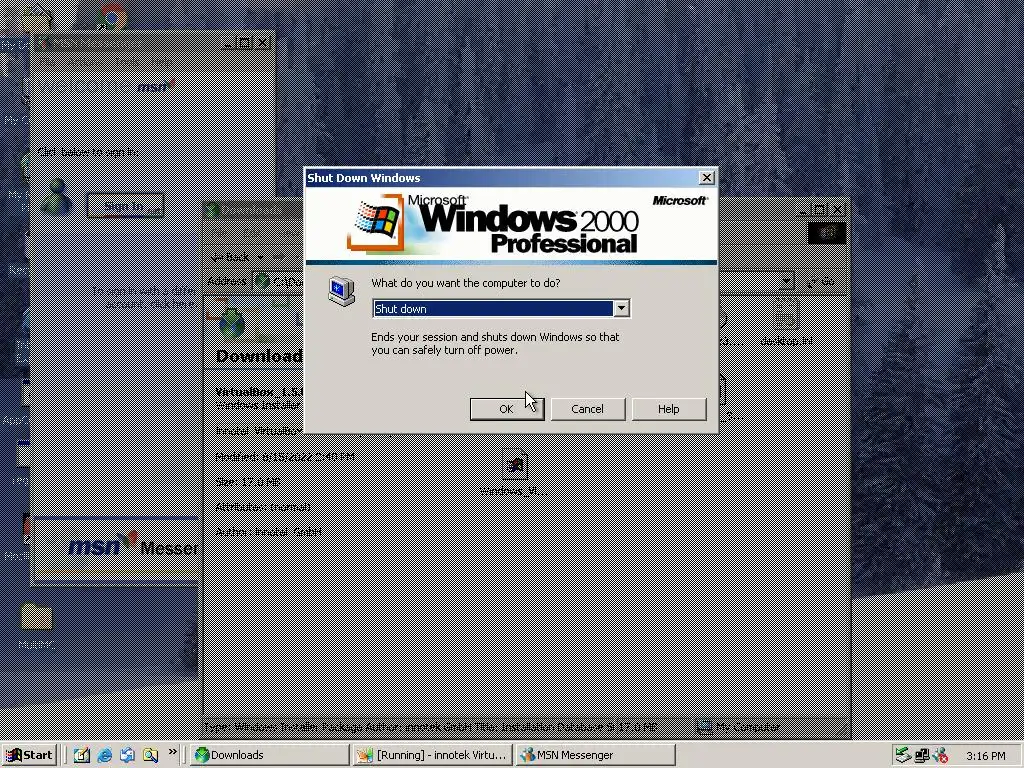1024x768 pixels.
Task: Click Back button in Downloads toolbar
Action: (230, 257)
